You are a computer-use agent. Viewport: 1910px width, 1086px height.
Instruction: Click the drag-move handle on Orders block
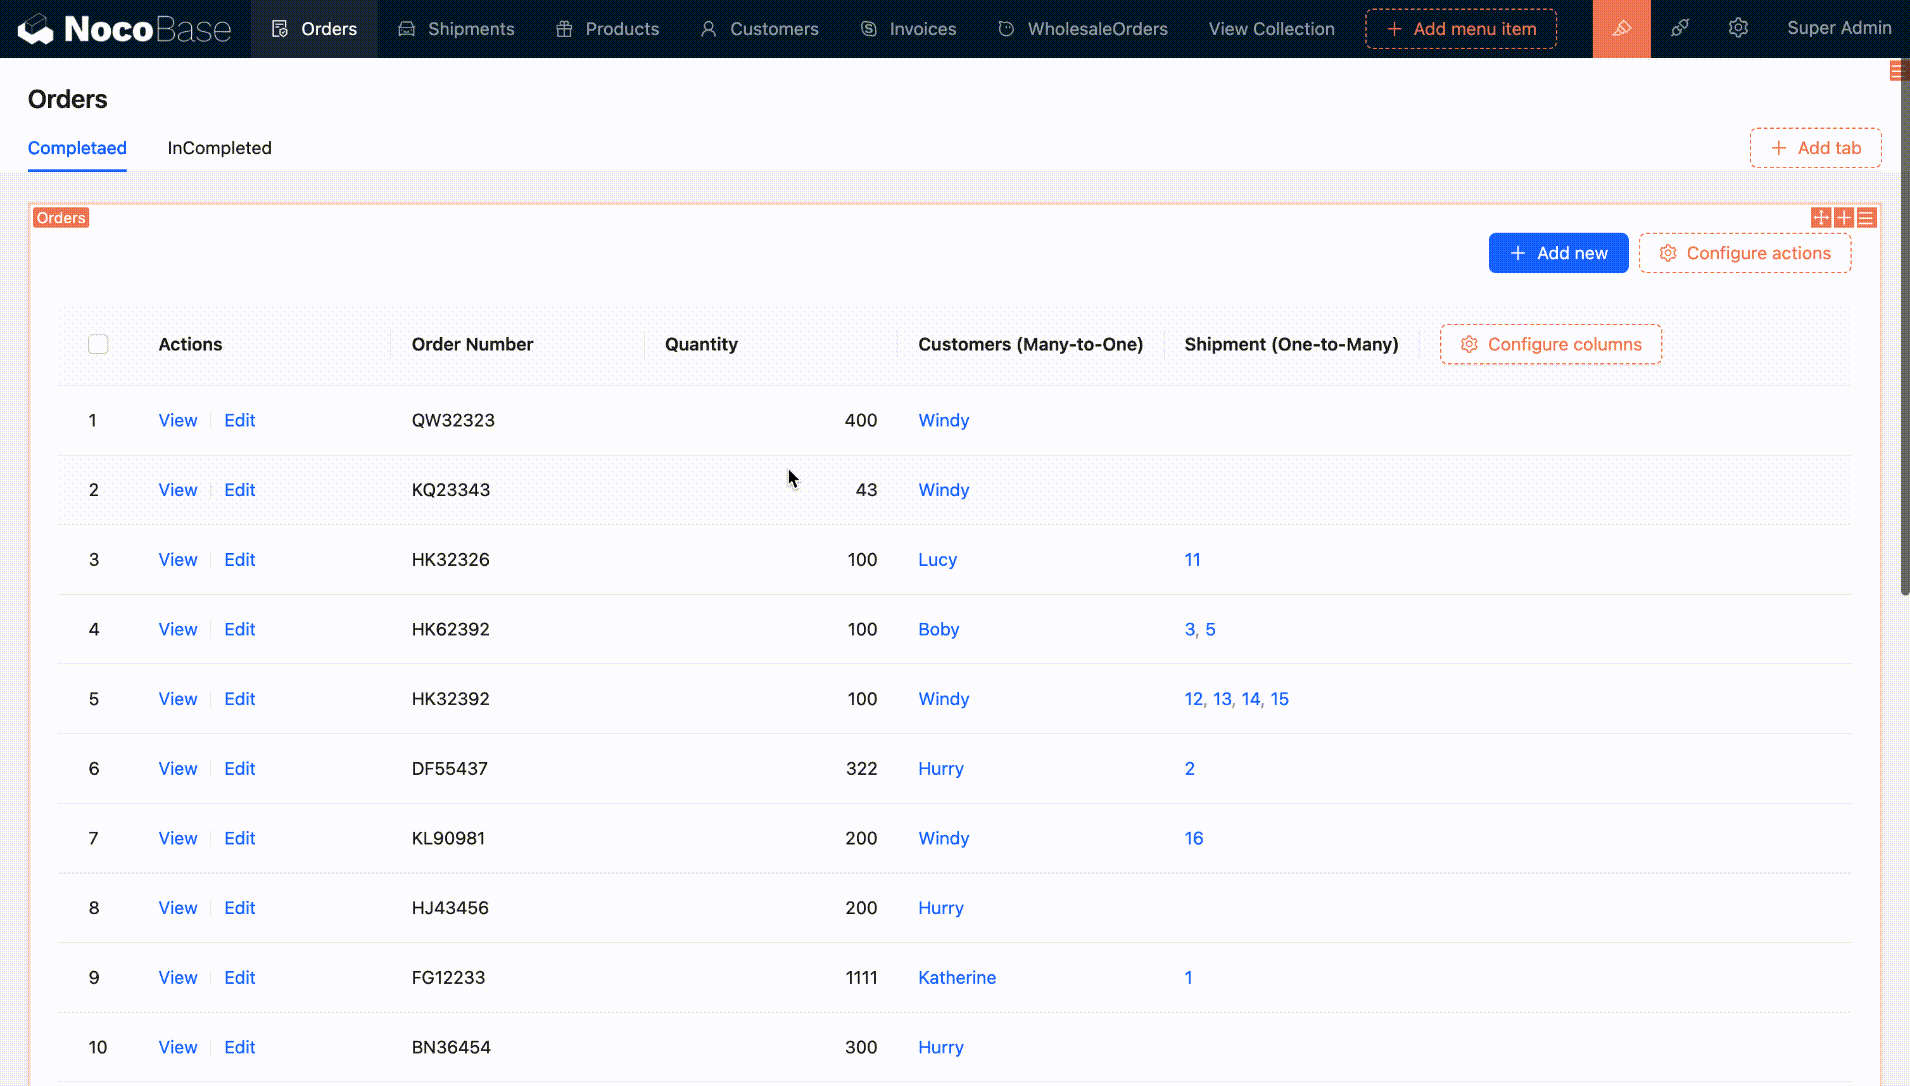point(1821,218)
